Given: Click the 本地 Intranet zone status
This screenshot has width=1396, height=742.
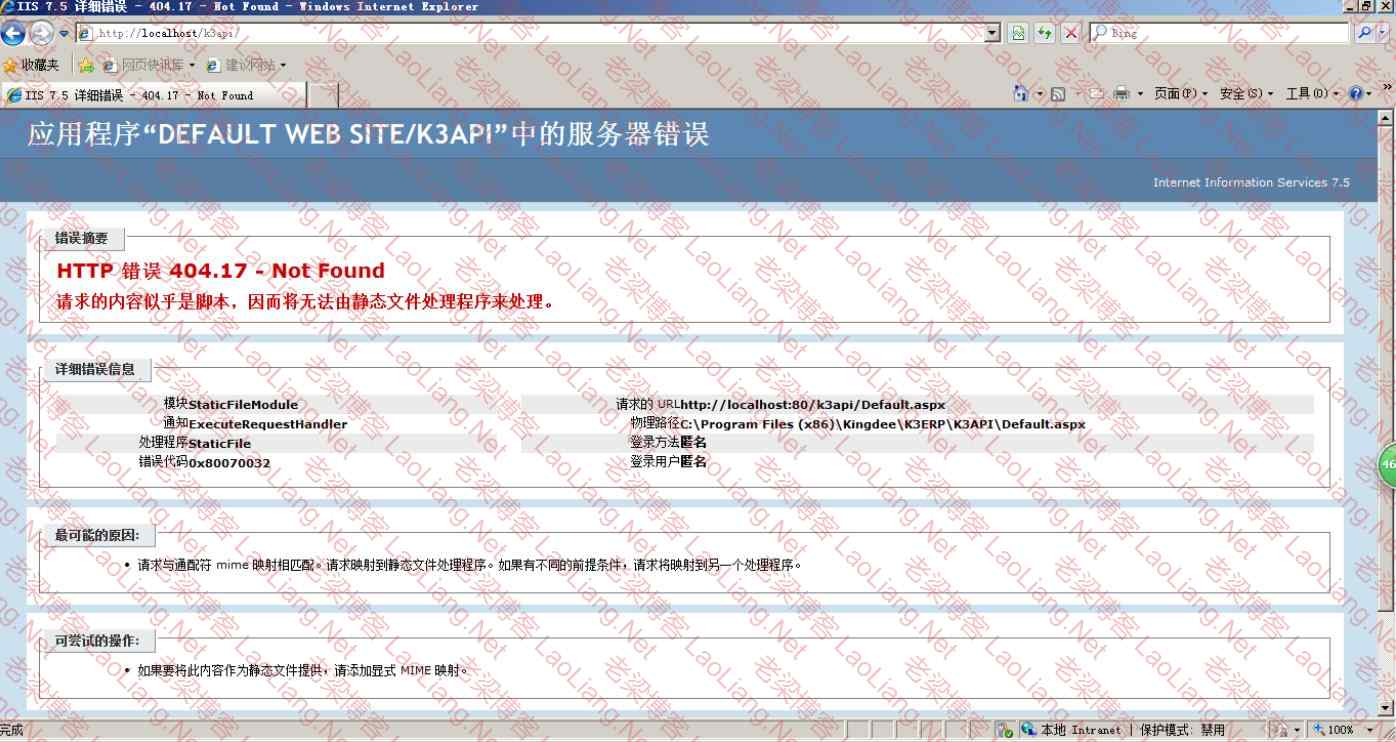Looking at the screenshot, I should click(1072, 730).
